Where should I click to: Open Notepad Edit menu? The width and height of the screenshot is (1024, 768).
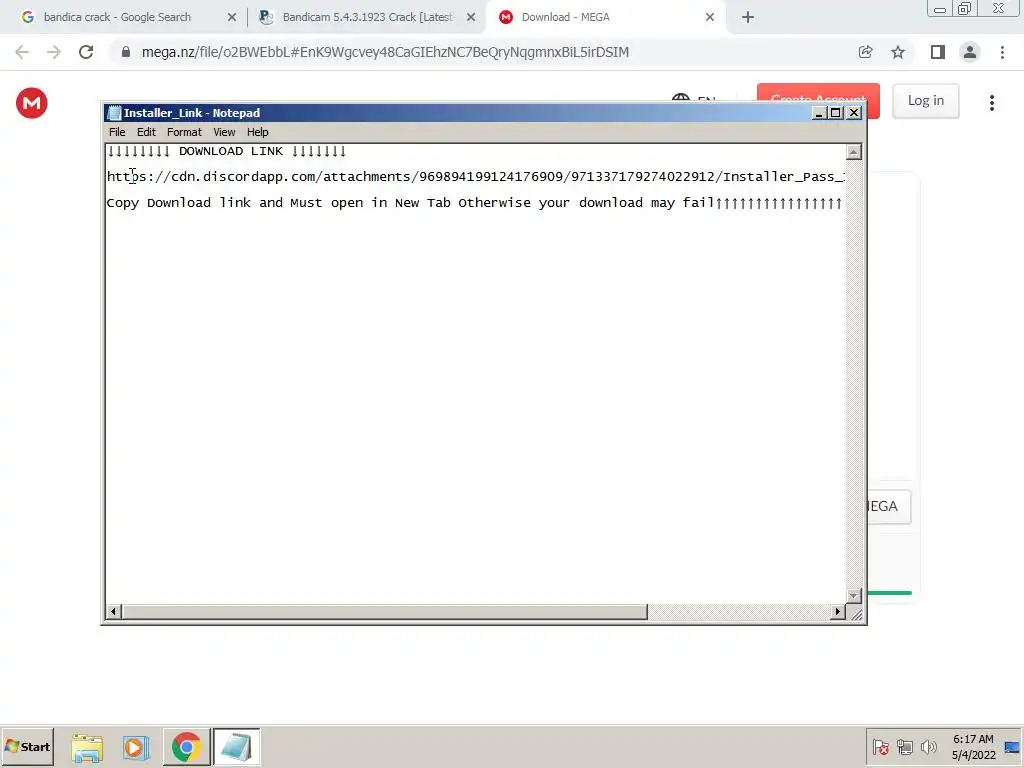tap(146, 132)
